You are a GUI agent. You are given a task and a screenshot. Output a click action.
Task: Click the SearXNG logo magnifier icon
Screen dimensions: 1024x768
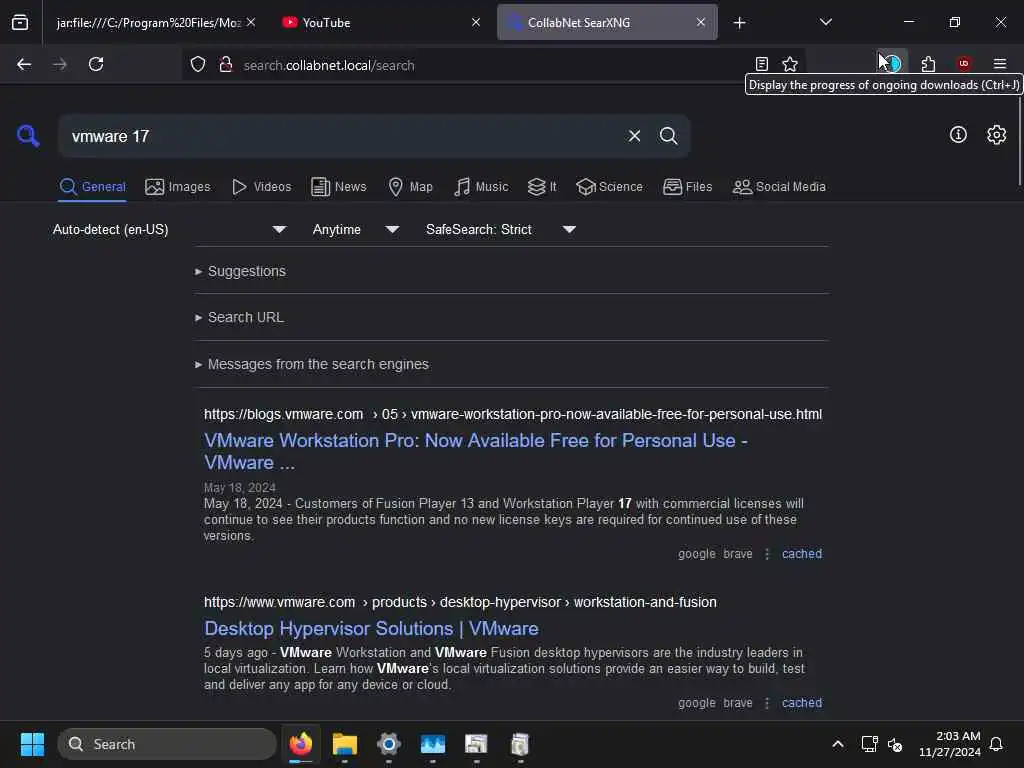28,136
